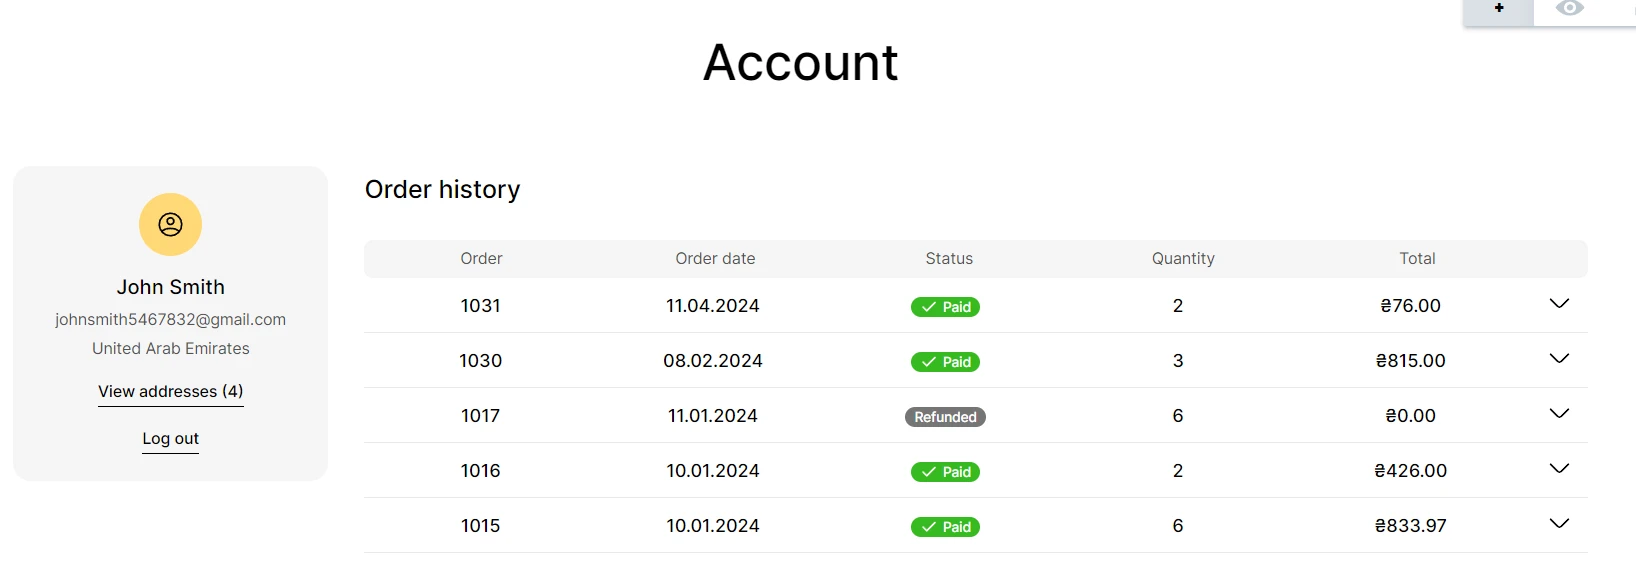Select order number 1015

(481, 526)
